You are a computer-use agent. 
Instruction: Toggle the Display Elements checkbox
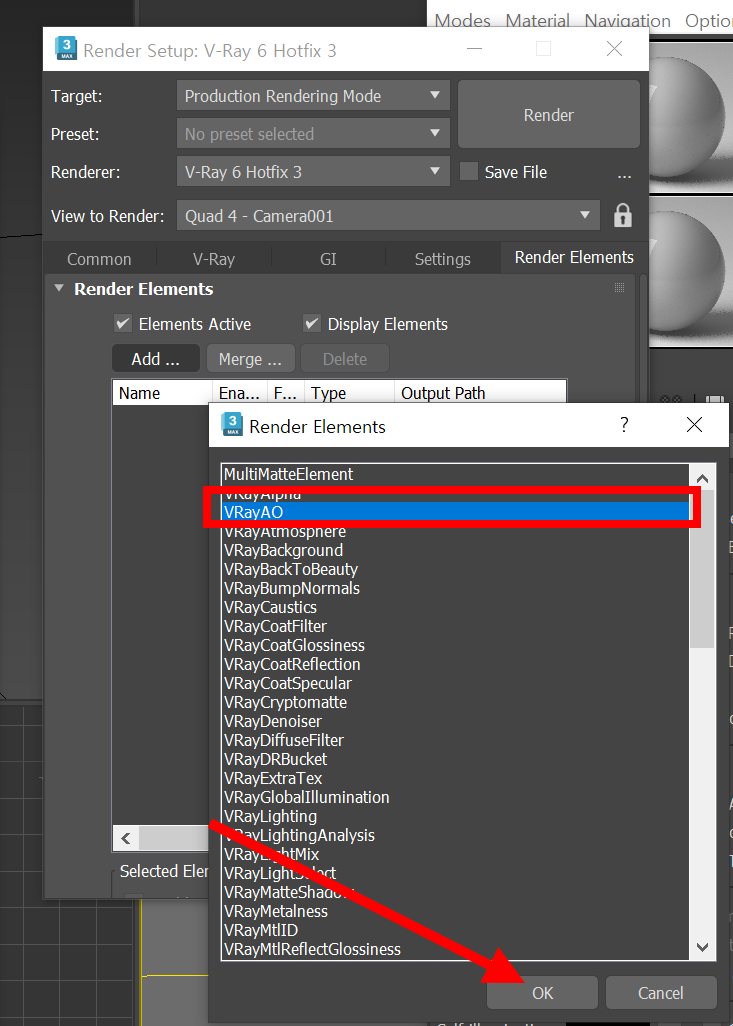[x=312, y=323]
